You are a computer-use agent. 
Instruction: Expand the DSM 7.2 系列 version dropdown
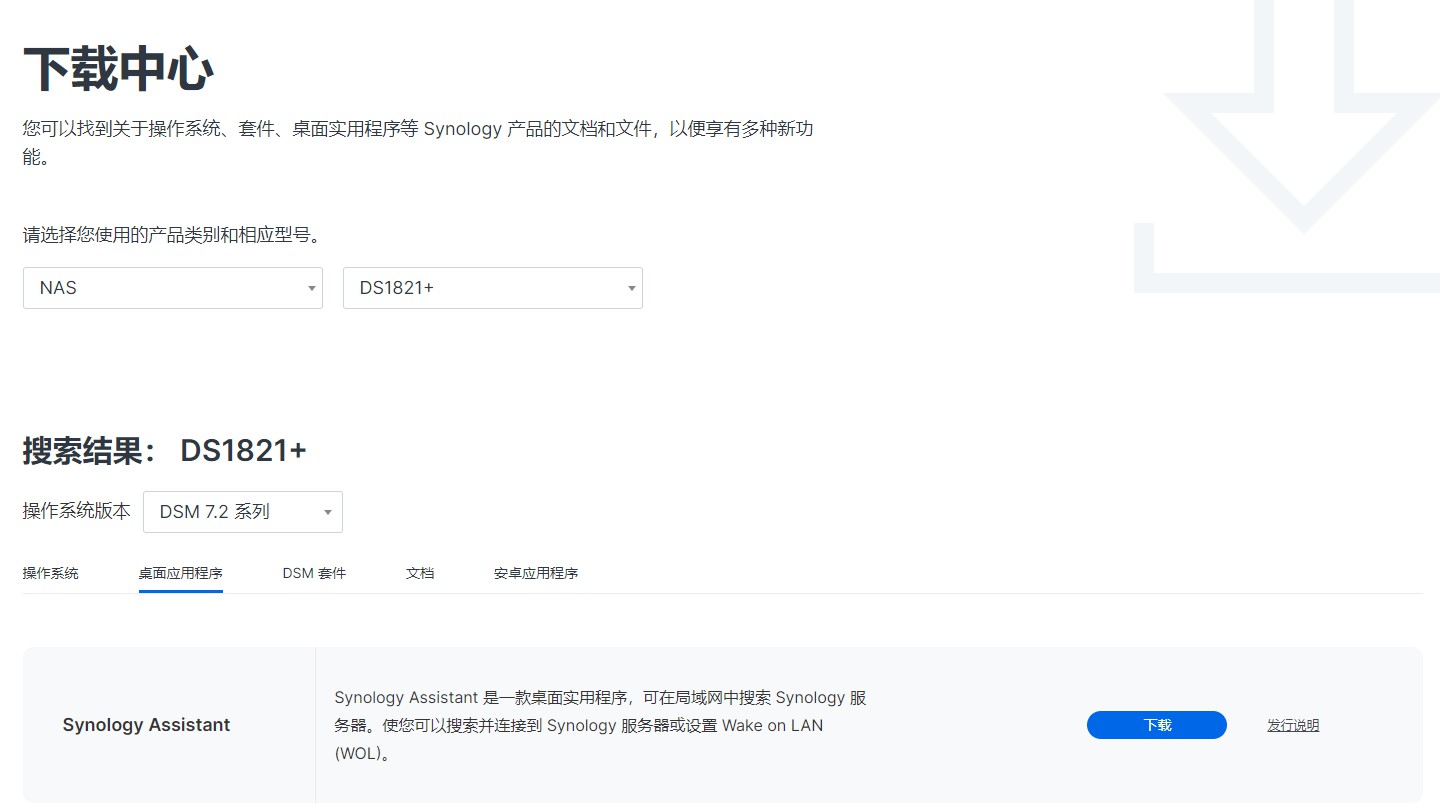pyautogui.click(x=243, y=512)
